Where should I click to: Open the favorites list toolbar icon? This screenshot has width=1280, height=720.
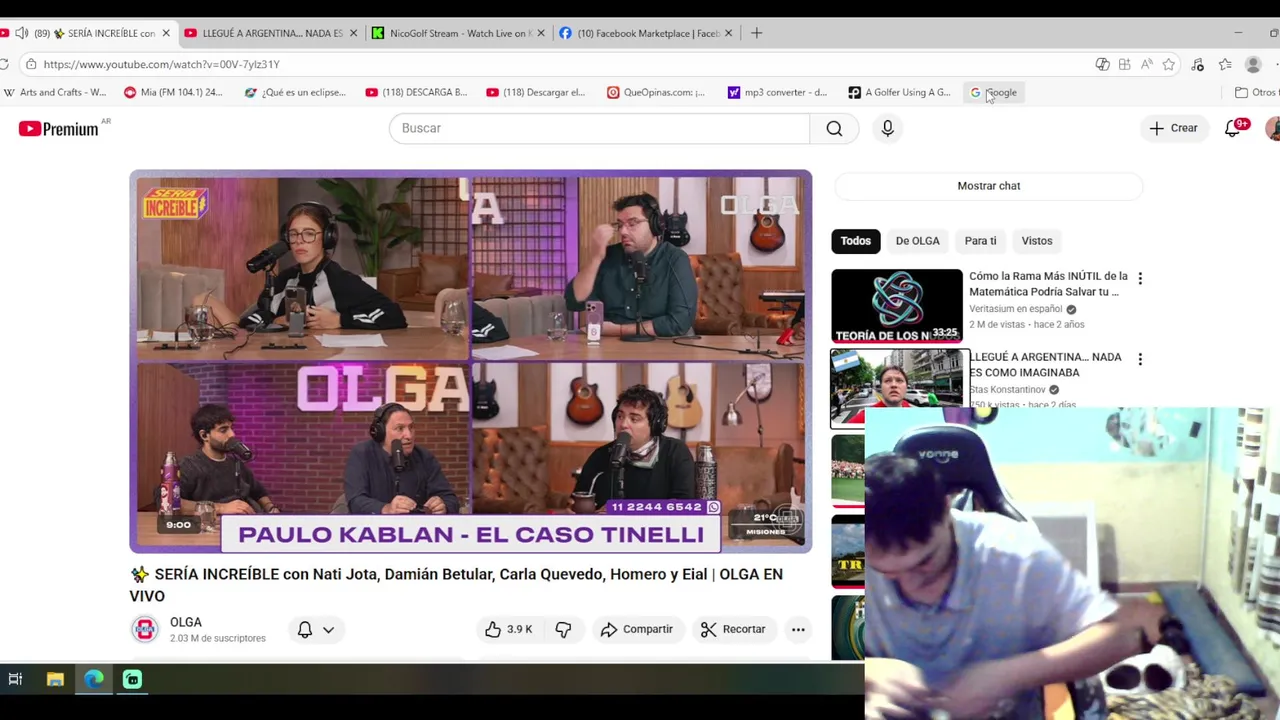(x=1225, y=64)
